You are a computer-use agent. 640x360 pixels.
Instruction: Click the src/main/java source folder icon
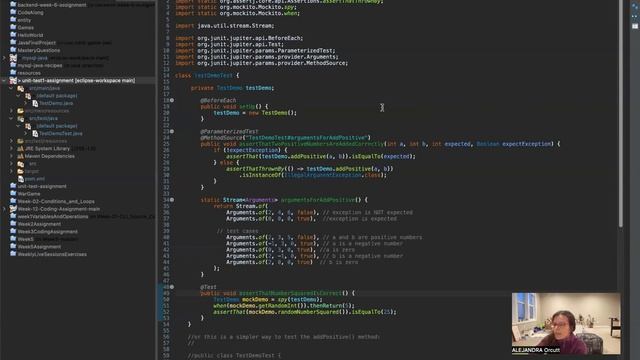click(20, 88)
